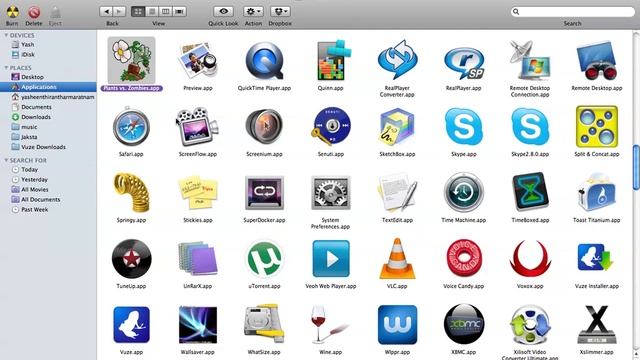Select Veoh Web Player.app icon
This screenshot has height=360, width=640.
[x=331, y=259]
